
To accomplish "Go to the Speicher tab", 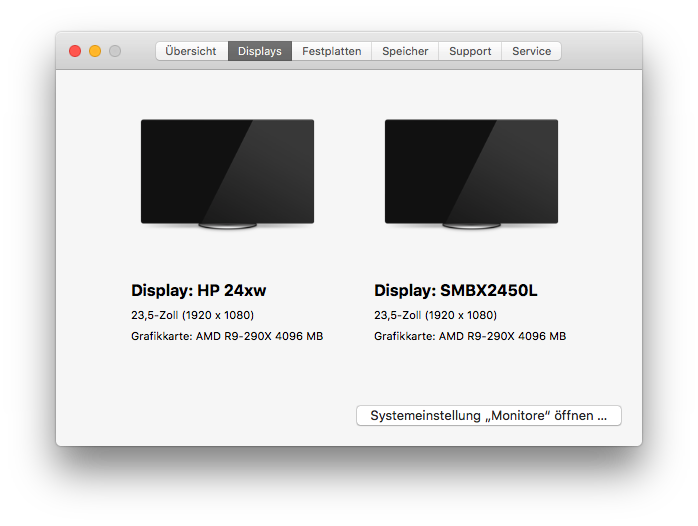I will coord(405,51).
